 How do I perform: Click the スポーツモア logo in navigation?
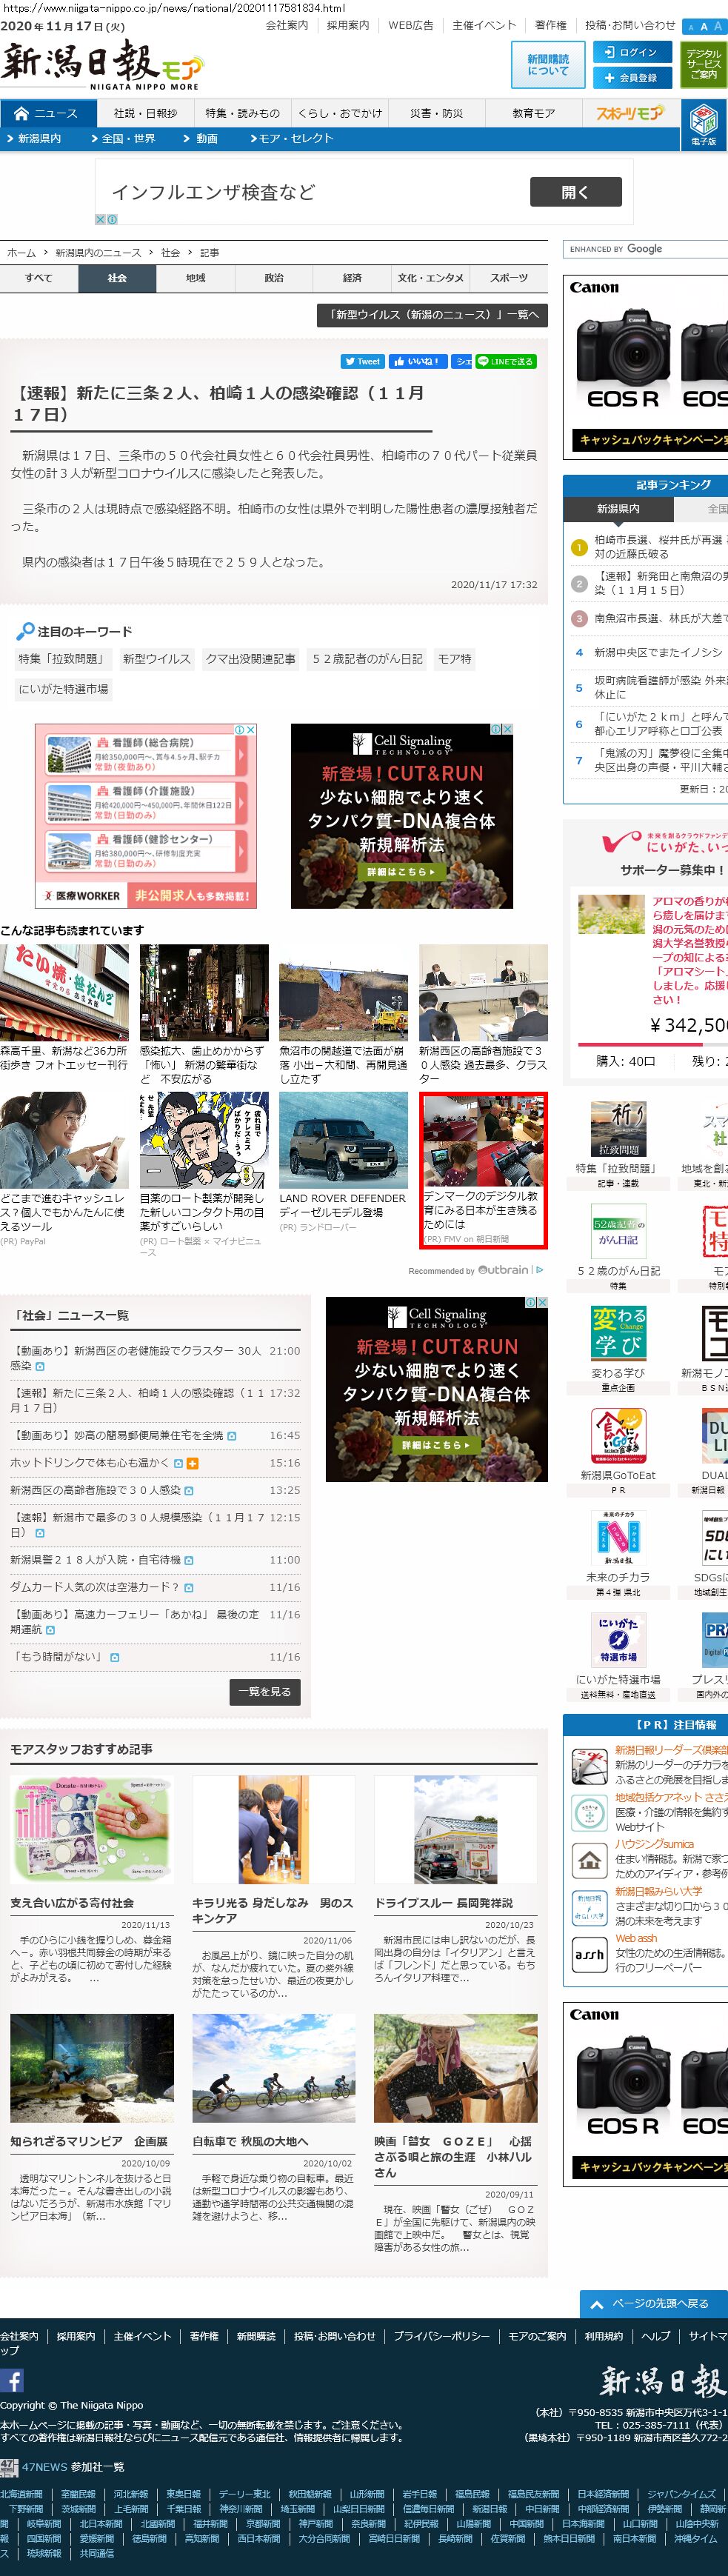click(x=630, y=113)
